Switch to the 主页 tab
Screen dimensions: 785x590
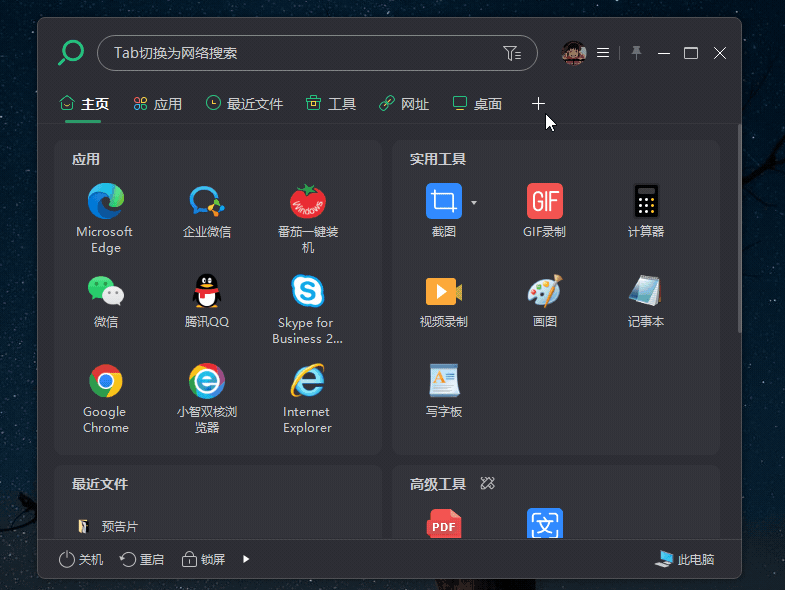pos(84,104)
